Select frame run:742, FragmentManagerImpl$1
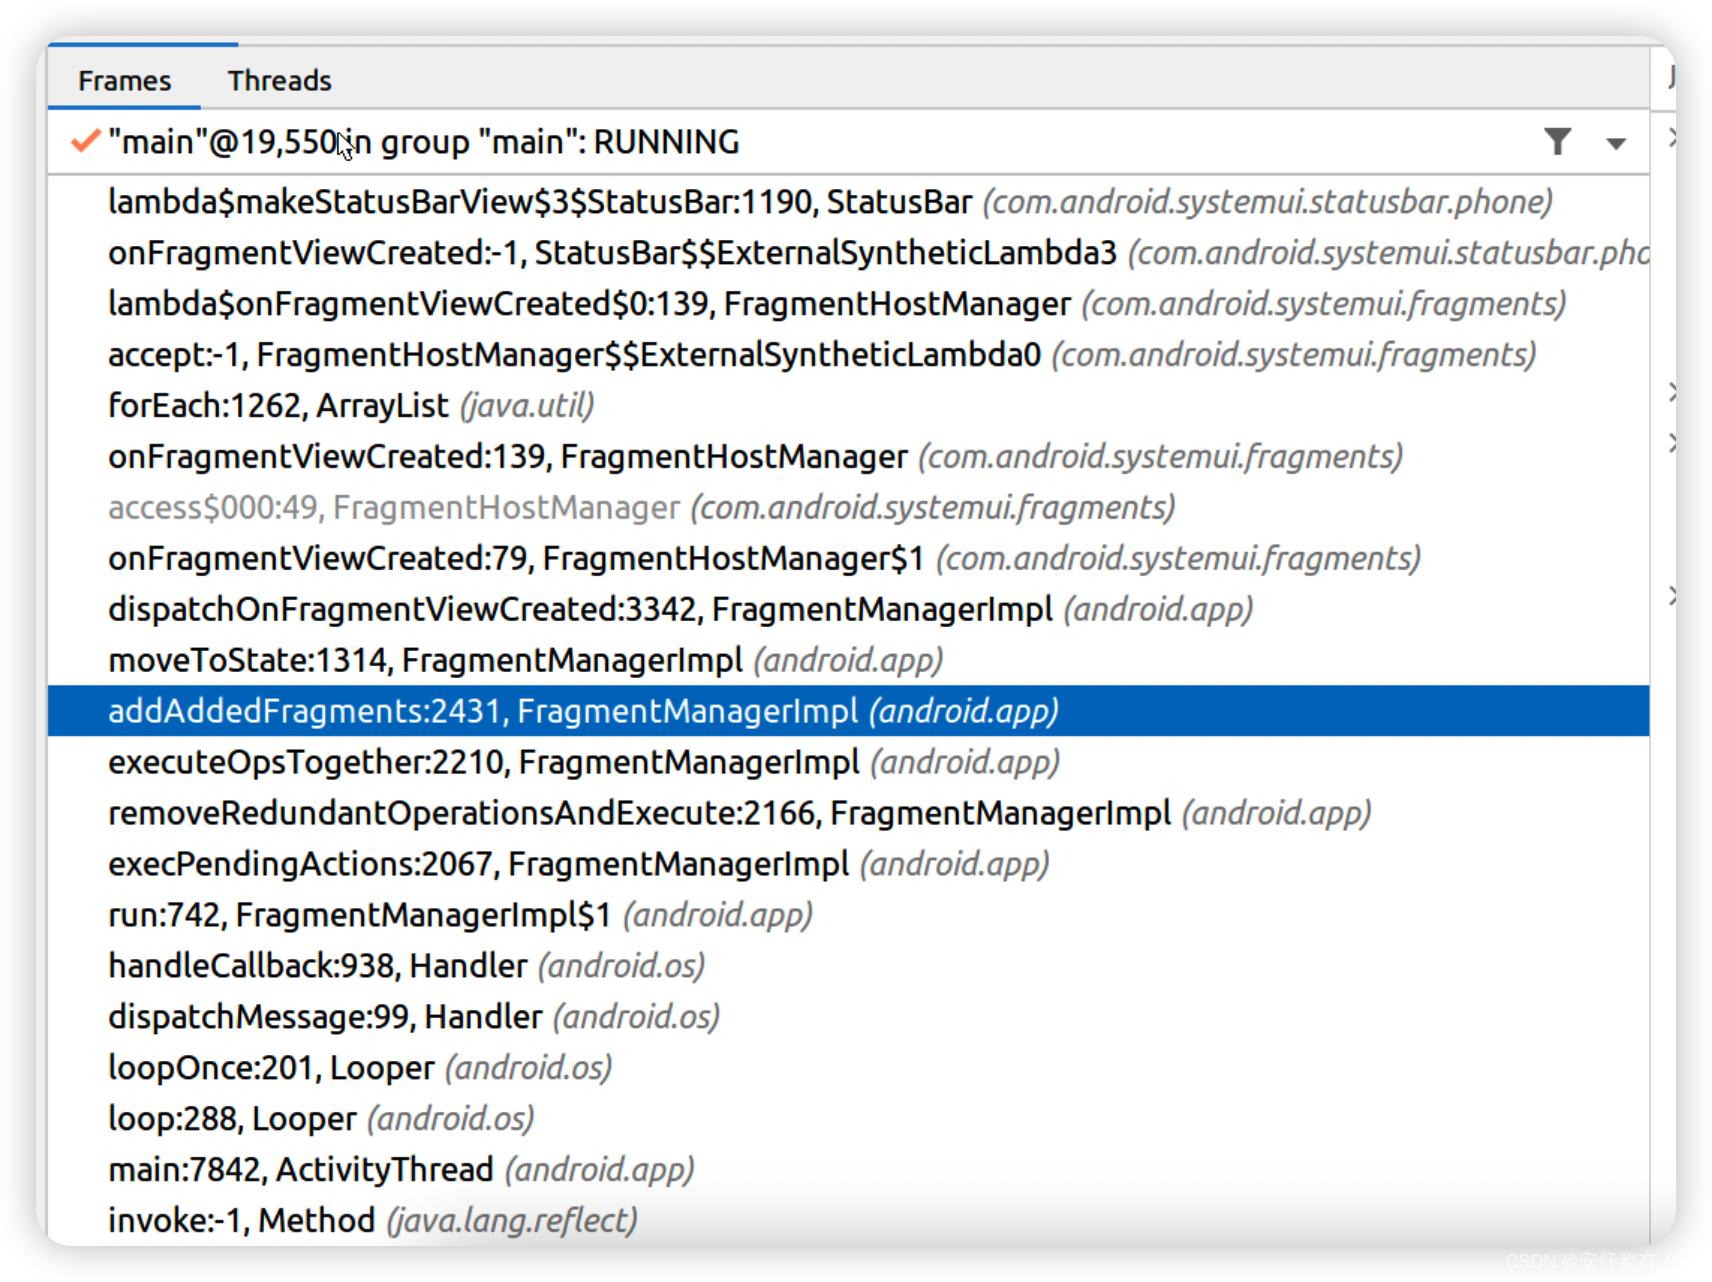Viewport: 1712px width, 1282px height. coord(848,915)
